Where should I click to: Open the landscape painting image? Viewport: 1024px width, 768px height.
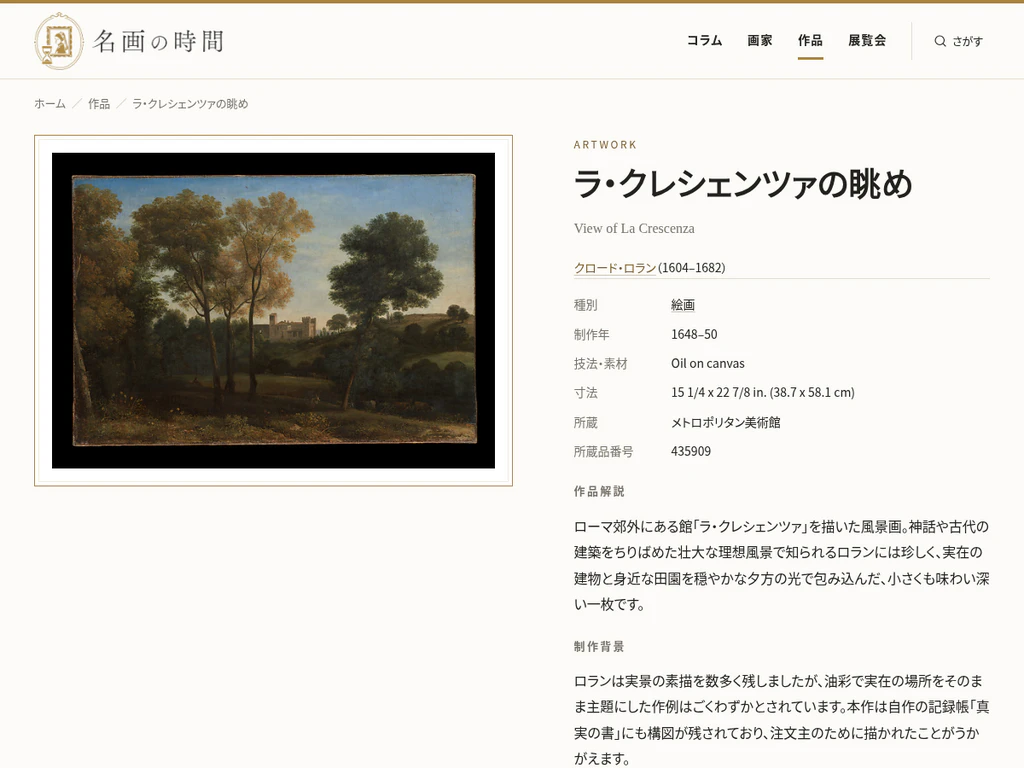(274, 311)
